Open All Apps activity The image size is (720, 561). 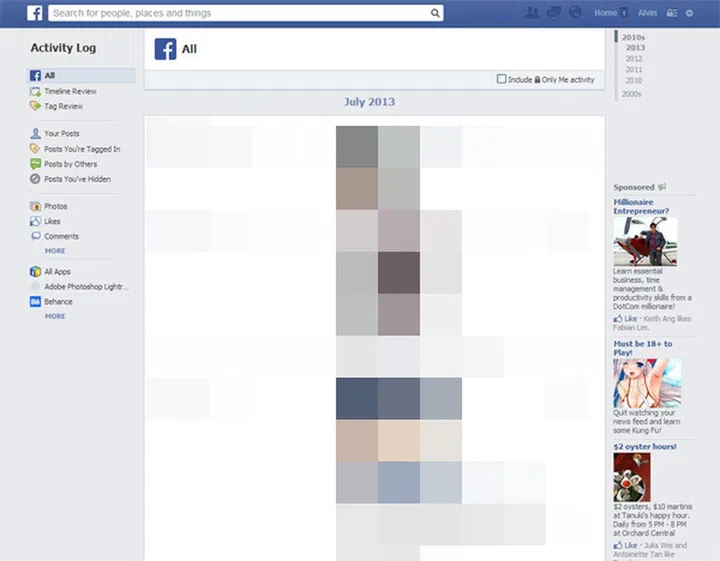(x=57, y=272)
